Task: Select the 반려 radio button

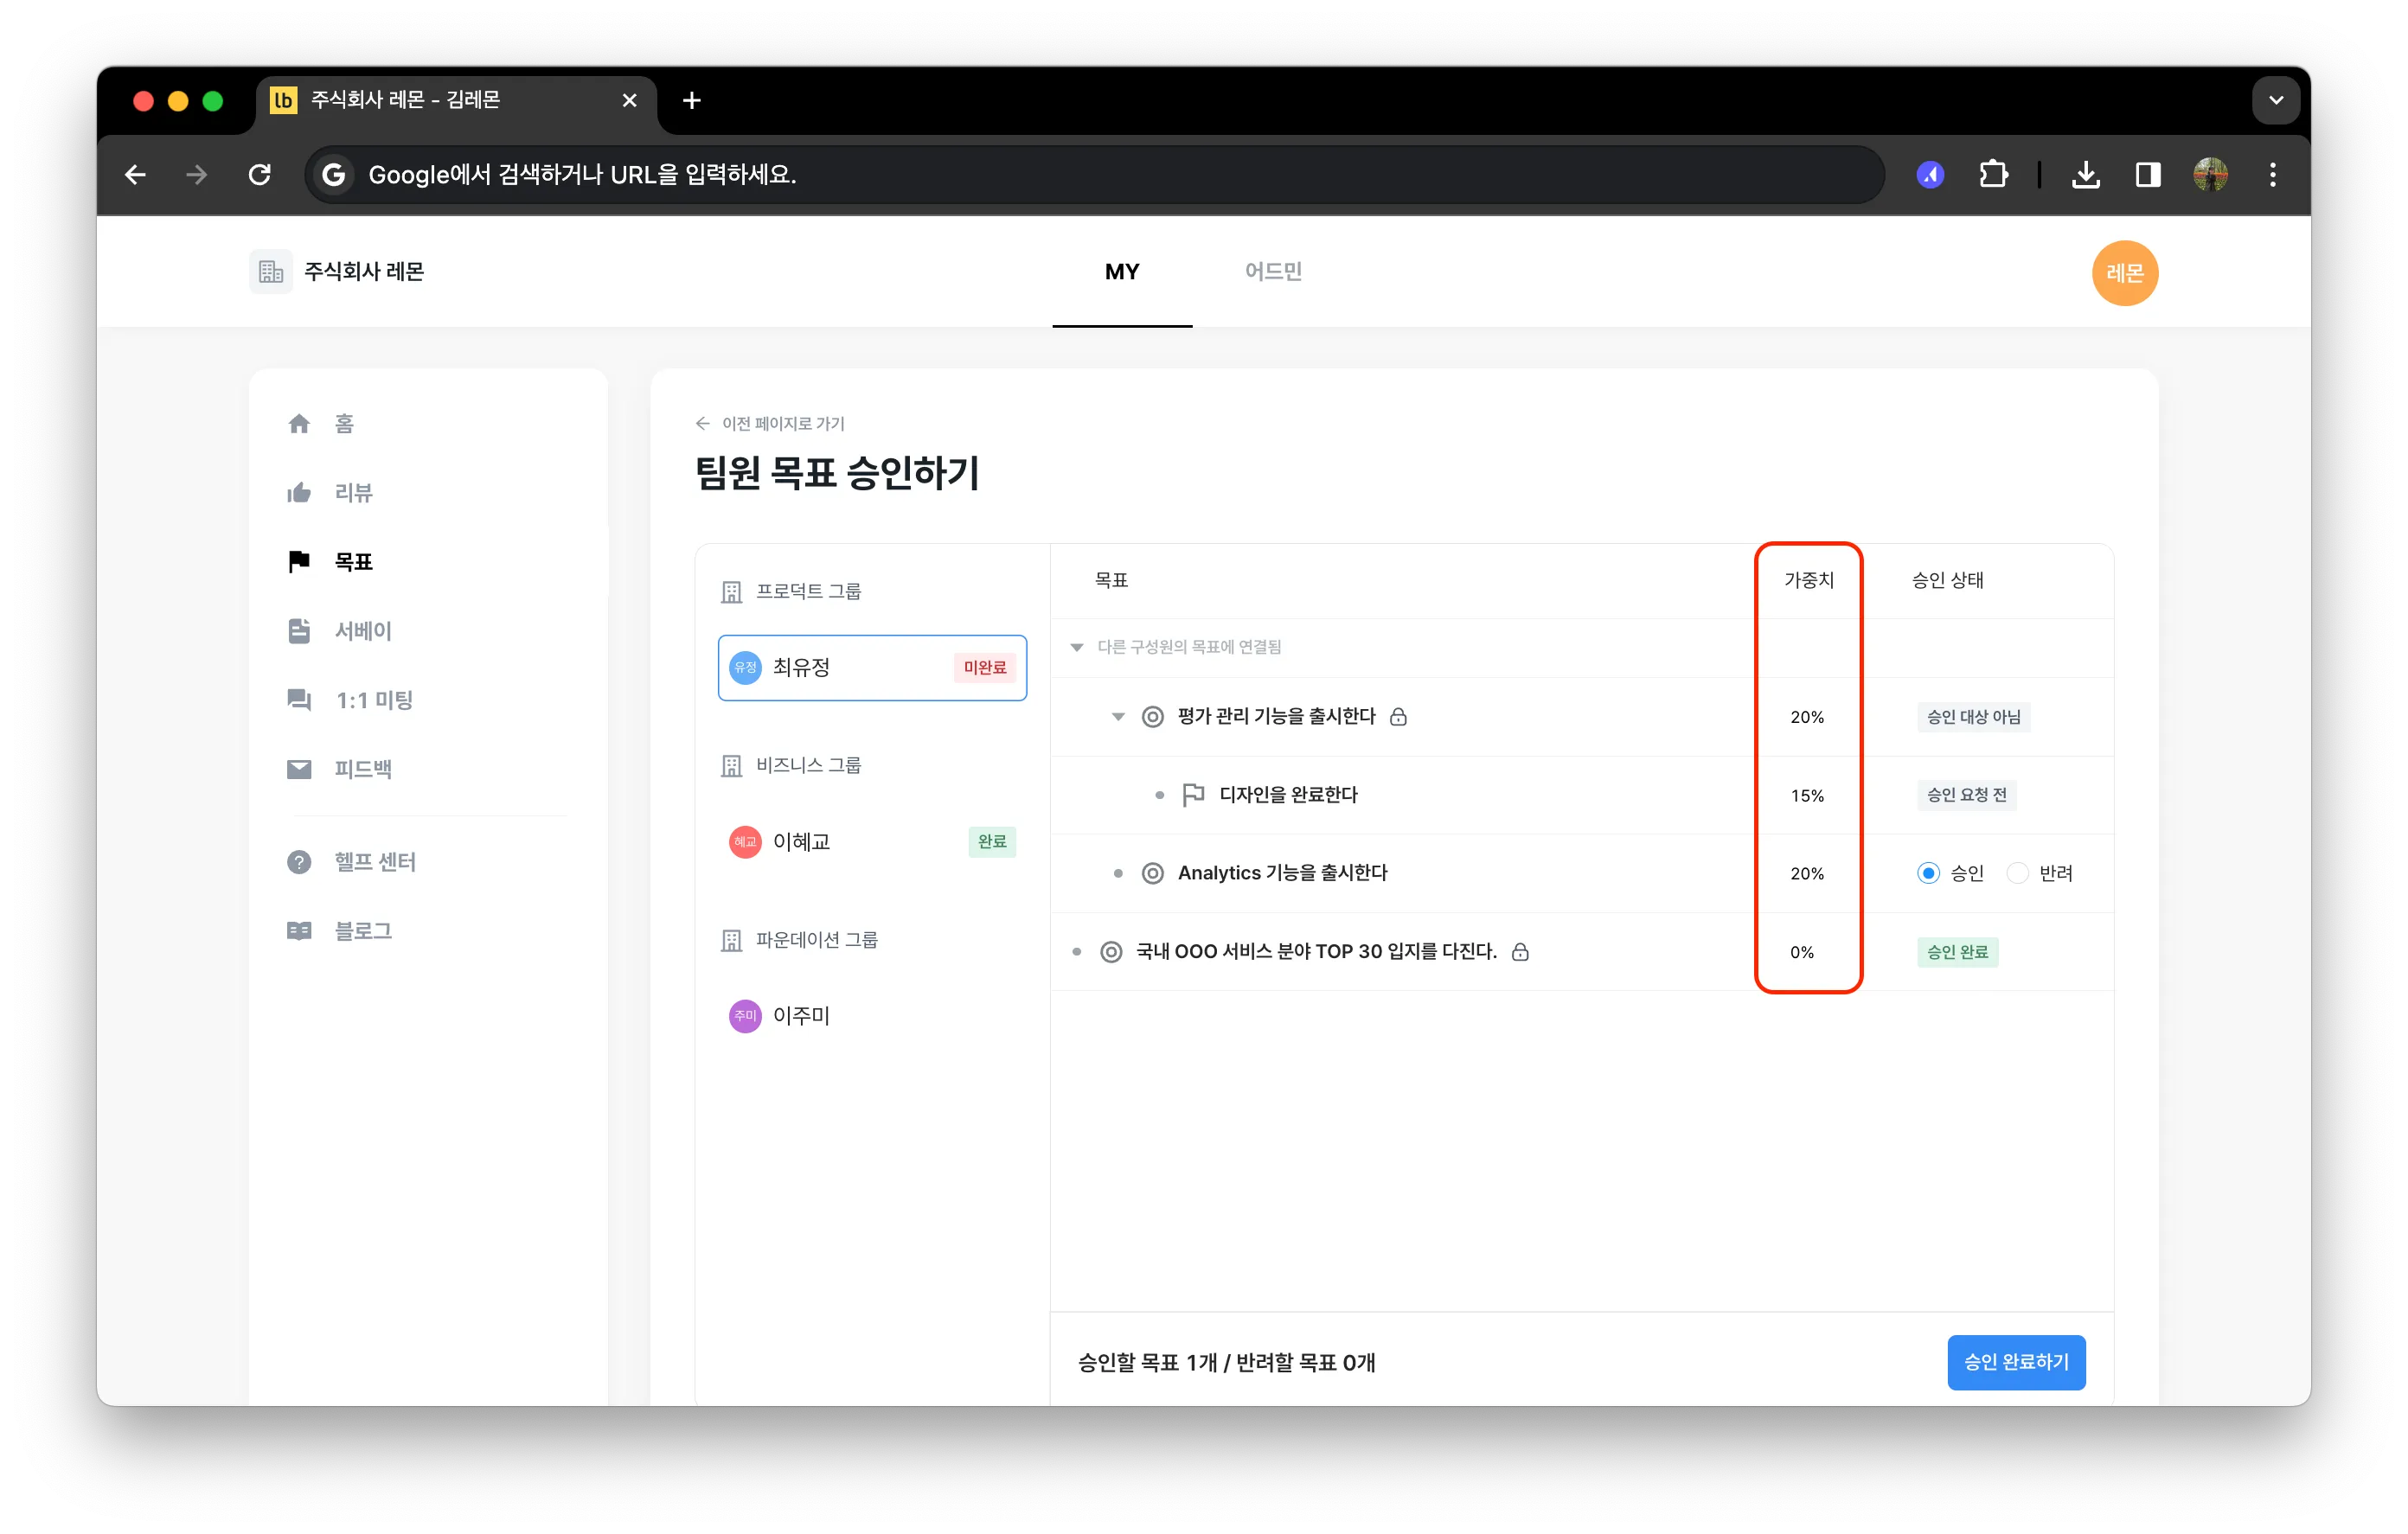Action: (x=2018, y=873)
